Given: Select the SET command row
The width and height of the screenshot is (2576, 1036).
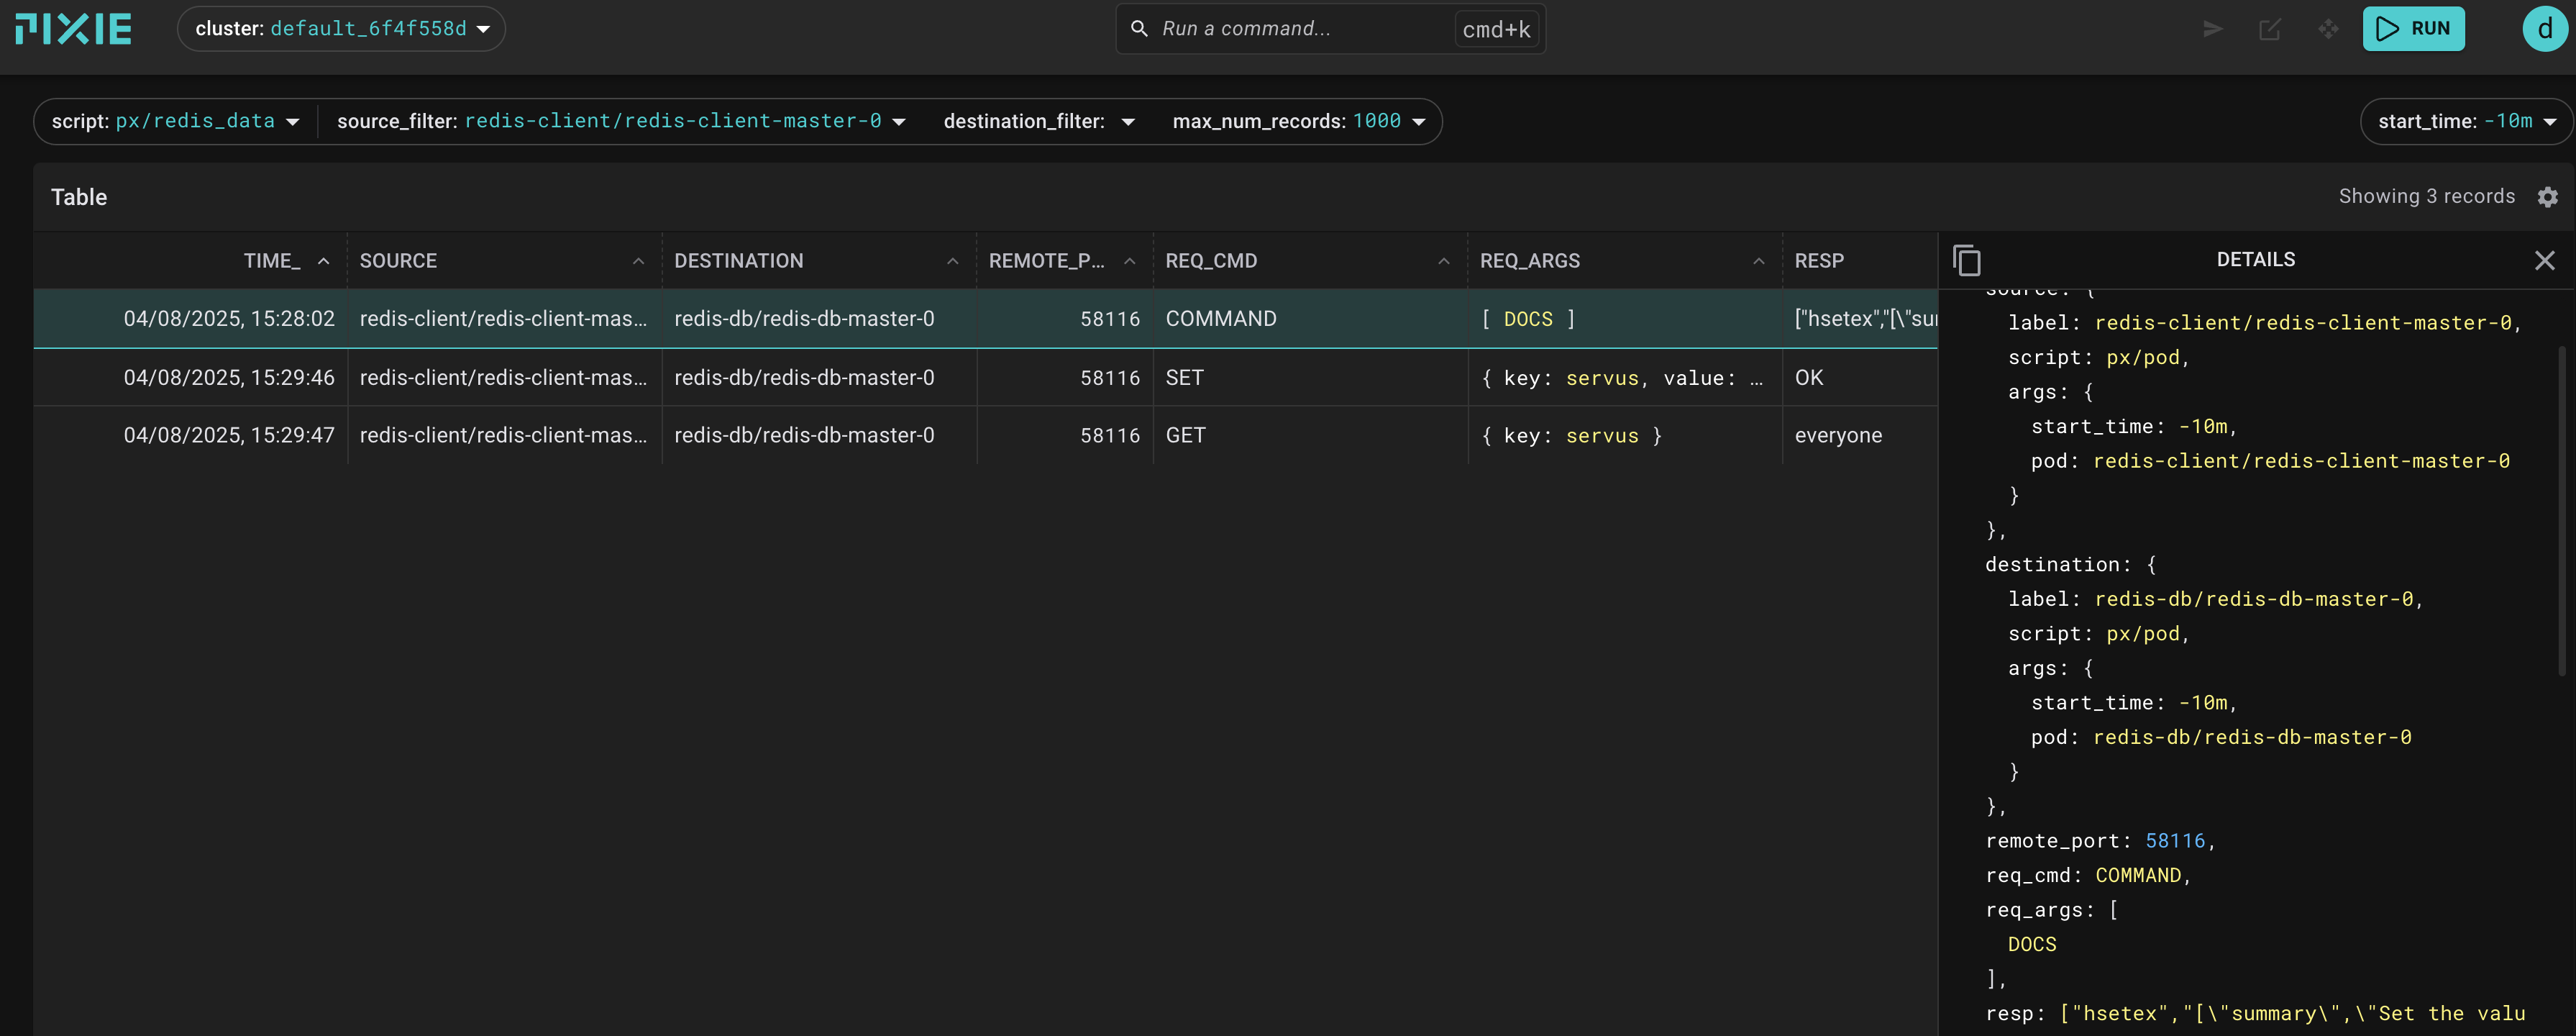Looking at the screenshot, I should click(985, 378).
